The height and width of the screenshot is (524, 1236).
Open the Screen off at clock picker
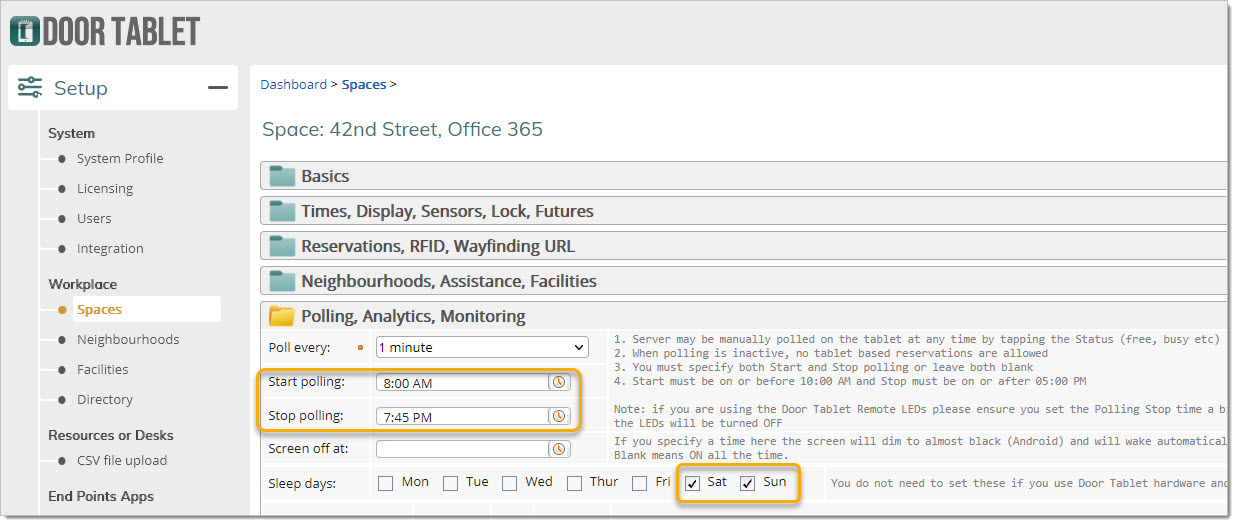point(558,450)
